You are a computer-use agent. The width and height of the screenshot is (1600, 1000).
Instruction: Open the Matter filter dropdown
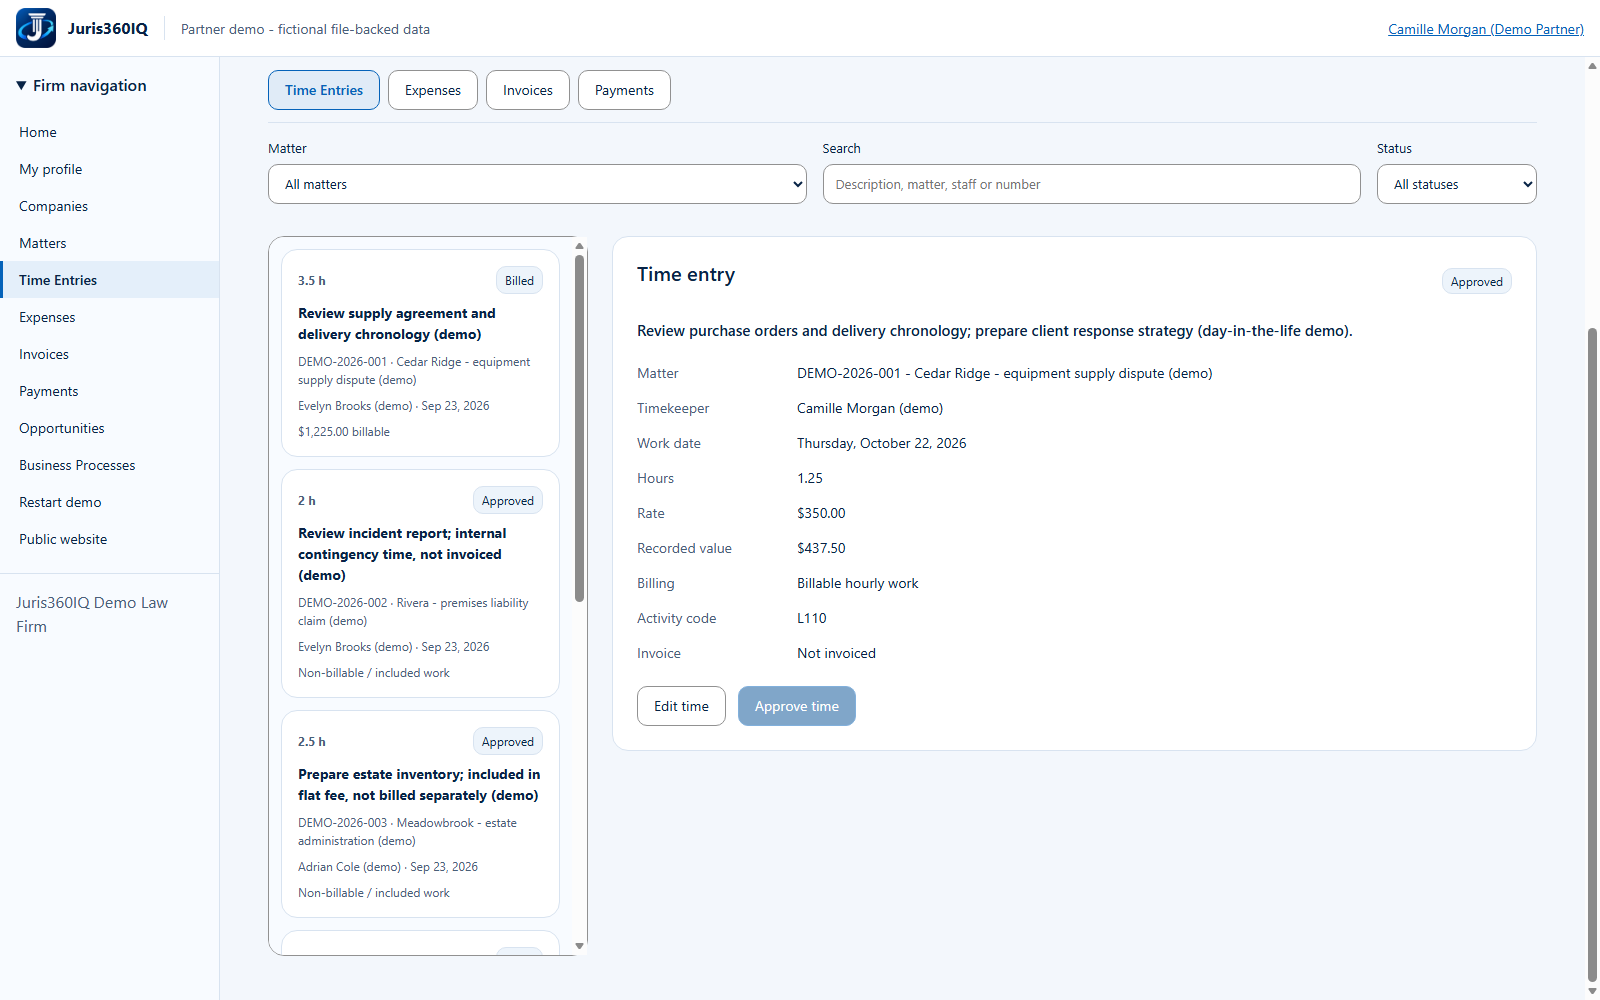537,184
